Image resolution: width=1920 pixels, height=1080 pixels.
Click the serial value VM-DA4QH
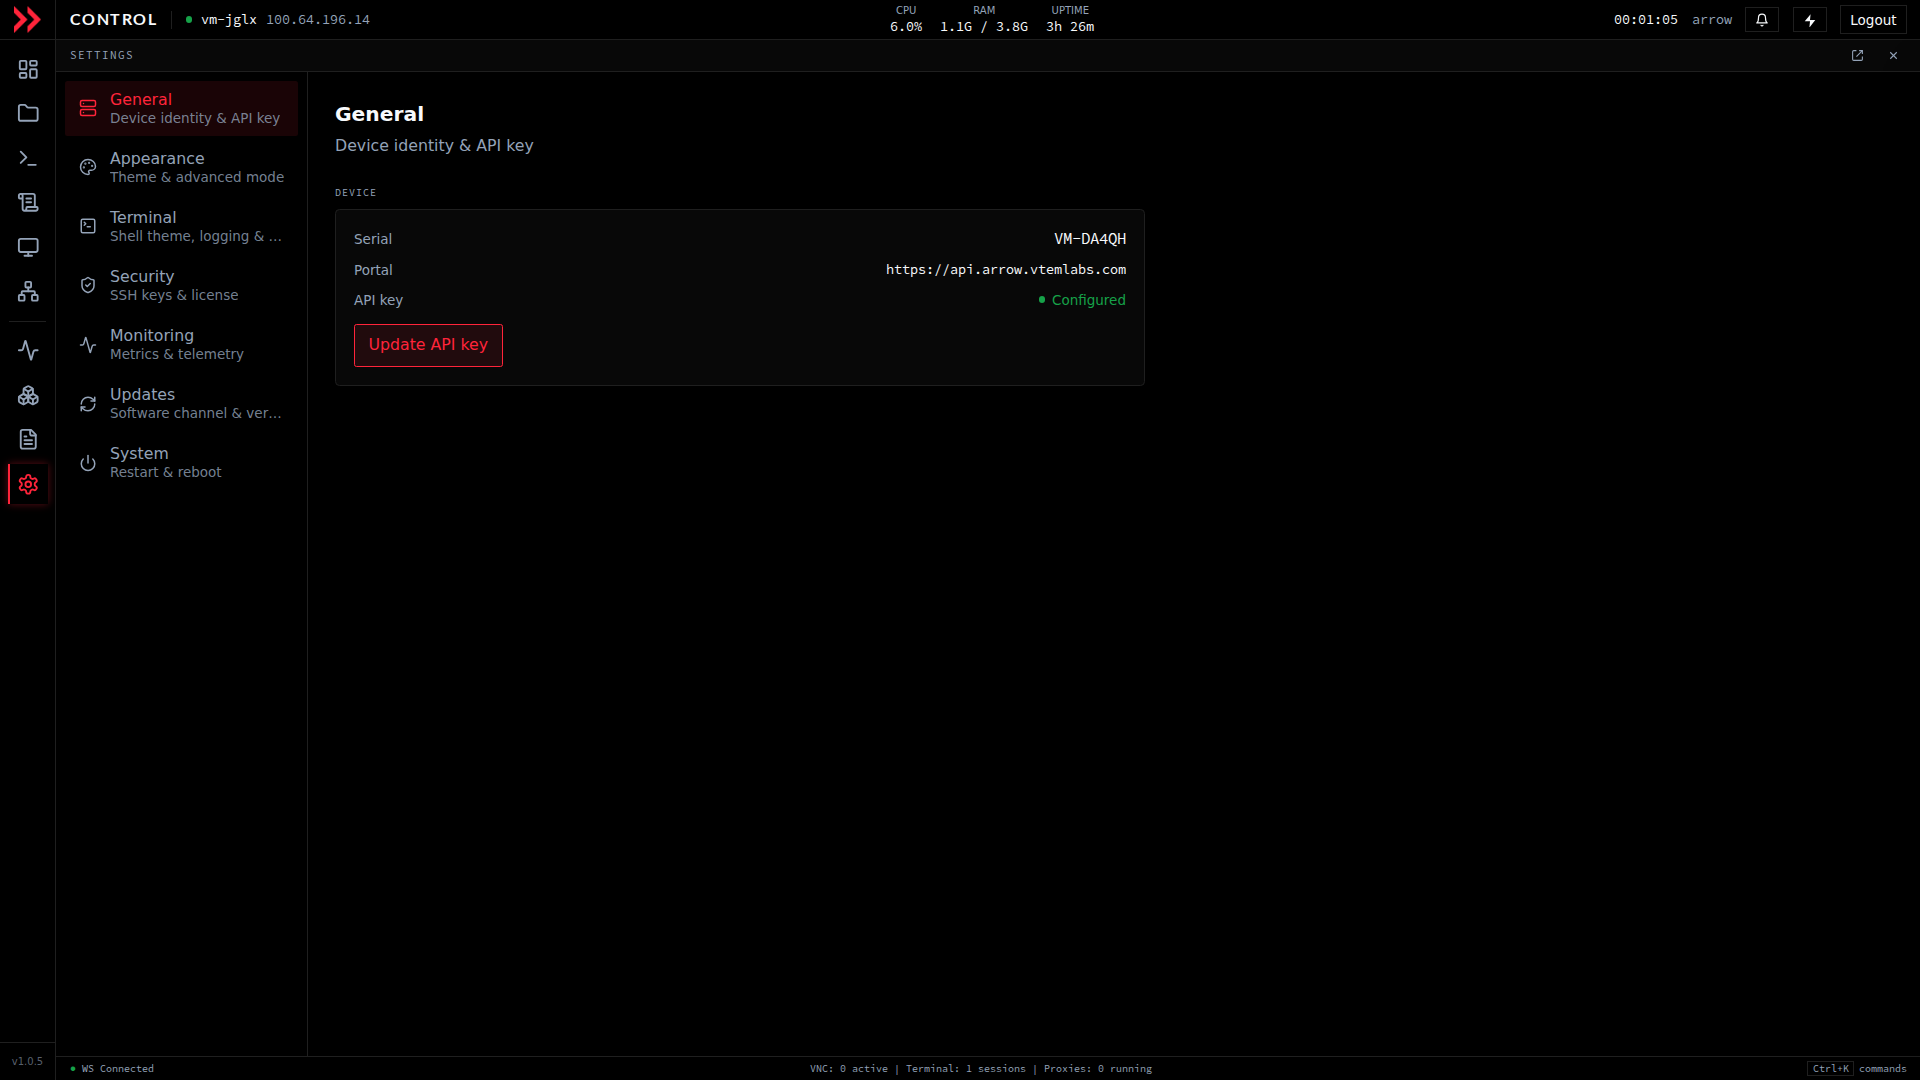(1089, 239)
